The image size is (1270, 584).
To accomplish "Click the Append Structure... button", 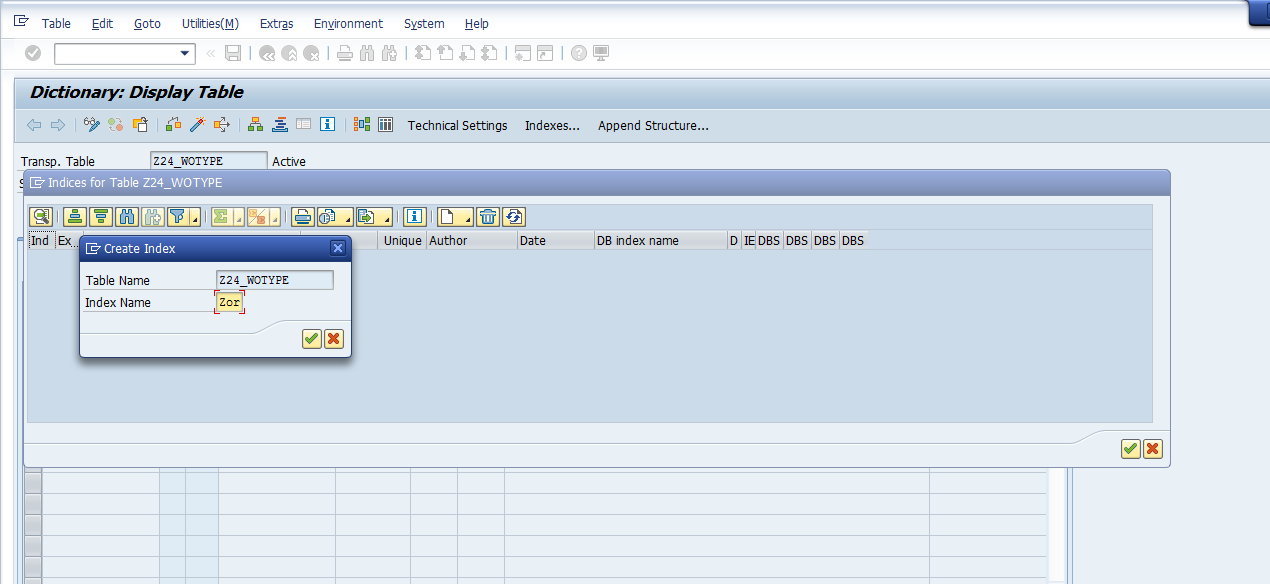I will [653, 125].
